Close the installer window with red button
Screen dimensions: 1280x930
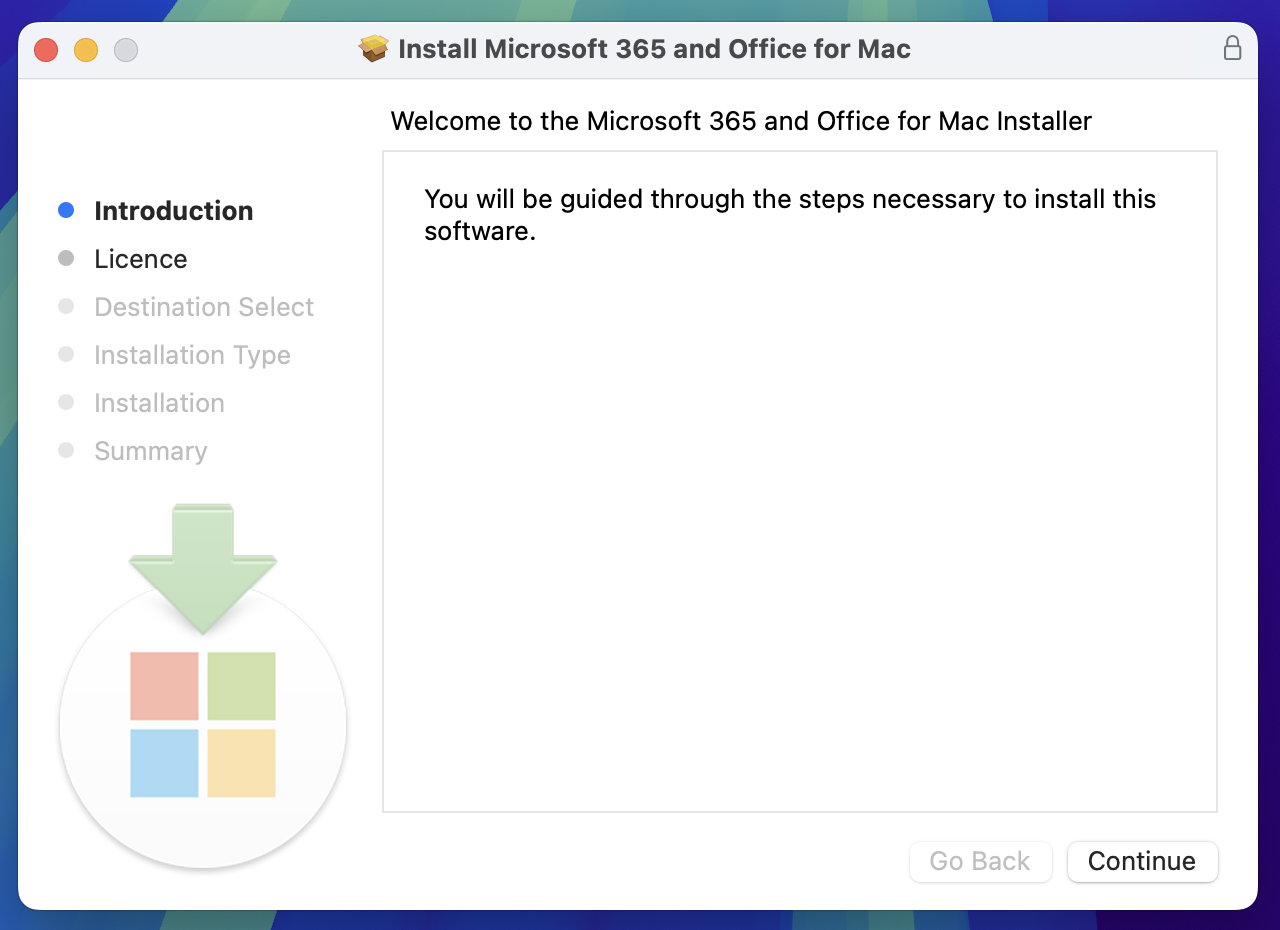(x=46, y=49)
